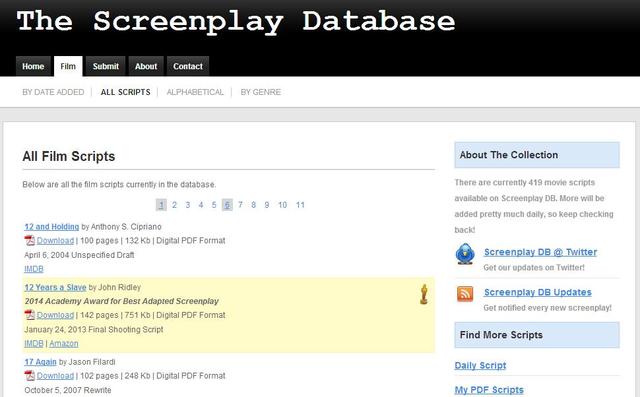Click the PDF icon for 12 and Holding
Image resolution: width=640 pixels, height=397 pixels.
pyautogui.click(x=29, y=241)
